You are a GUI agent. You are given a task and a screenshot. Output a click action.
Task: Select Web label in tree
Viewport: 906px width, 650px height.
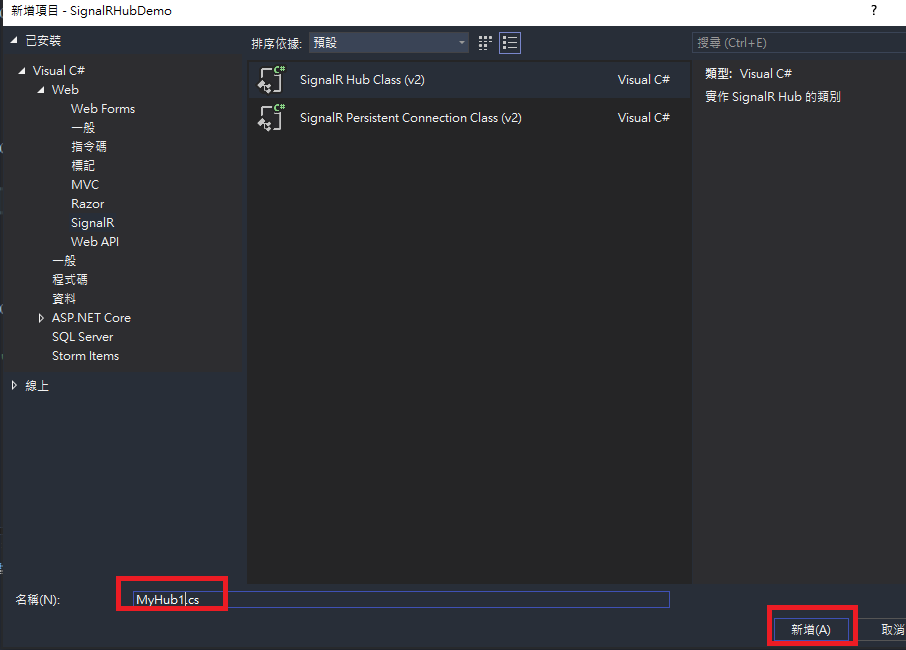pyautogui.click(x=65, y=90)
